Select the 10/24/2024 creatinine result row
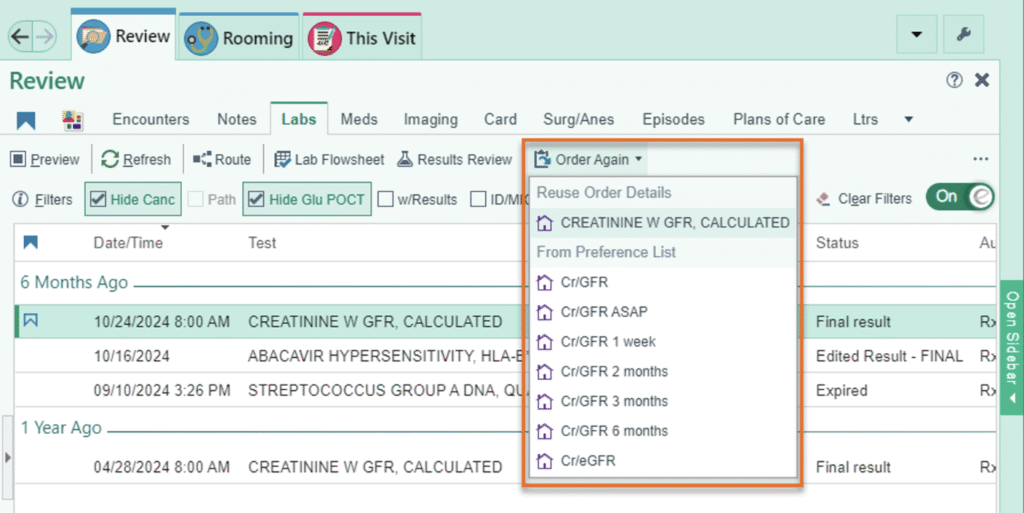Viewport: 1024px width, 513px height. pos(375,322)
